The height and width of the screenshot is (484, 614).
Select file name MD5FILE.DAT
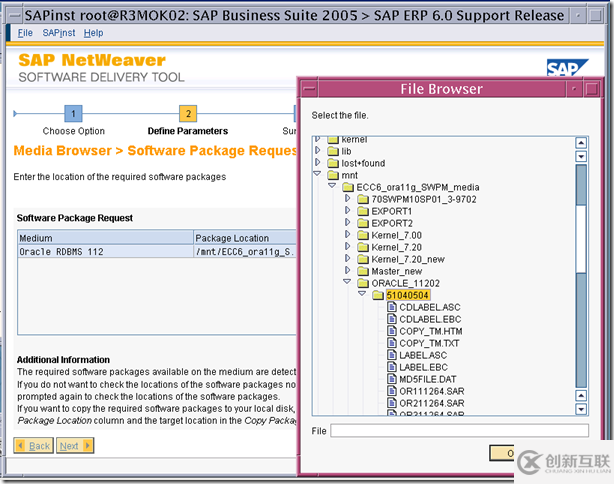tap(428, 379)
